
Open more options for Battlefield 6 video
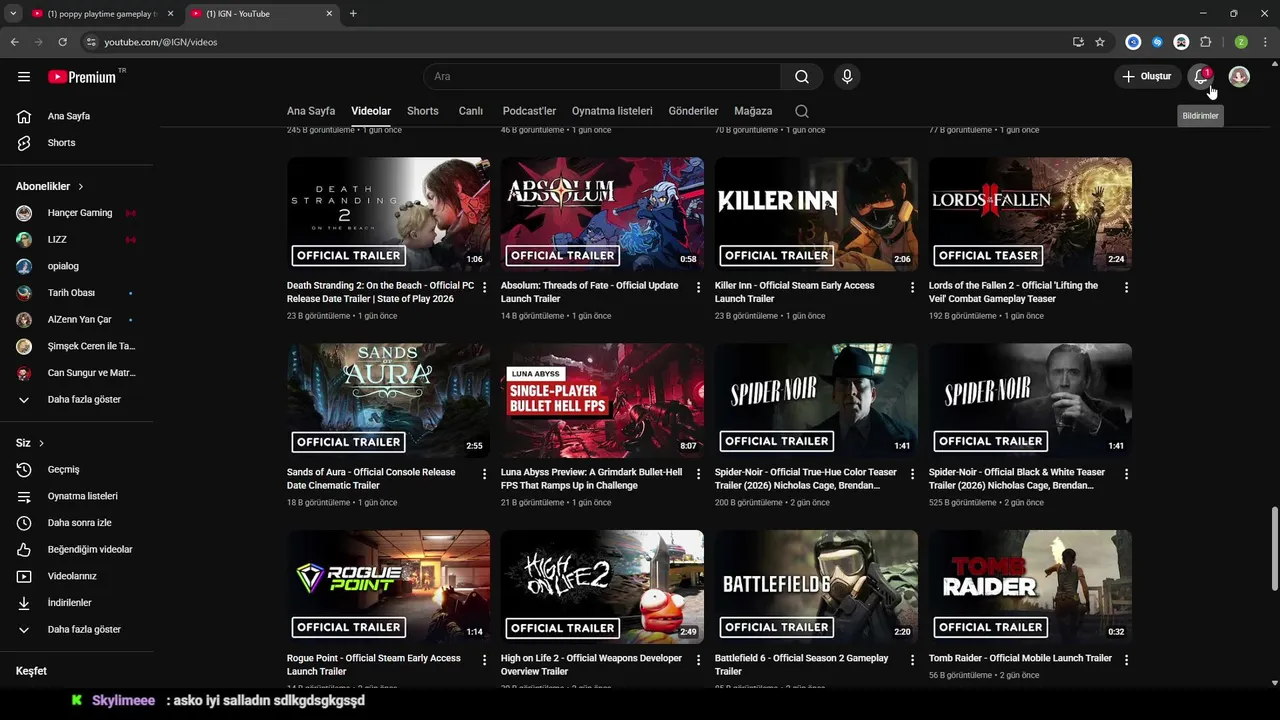(x=912, y=660)
